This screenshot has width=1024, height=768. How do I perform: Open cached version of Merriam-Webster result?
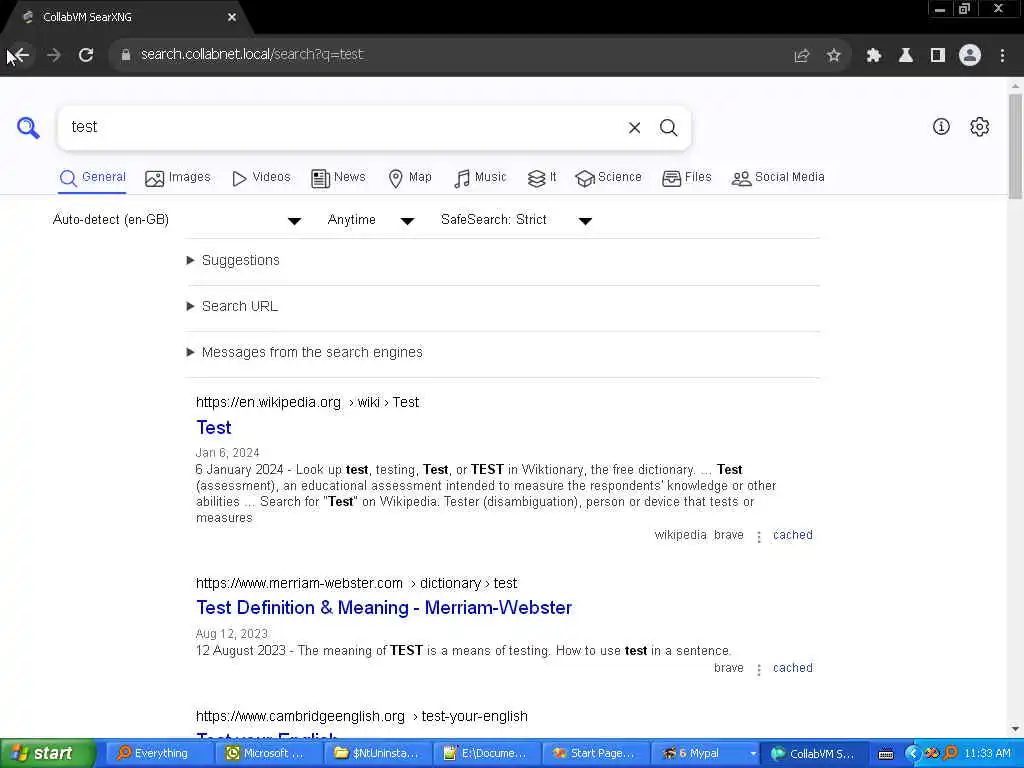click(793, 668)
